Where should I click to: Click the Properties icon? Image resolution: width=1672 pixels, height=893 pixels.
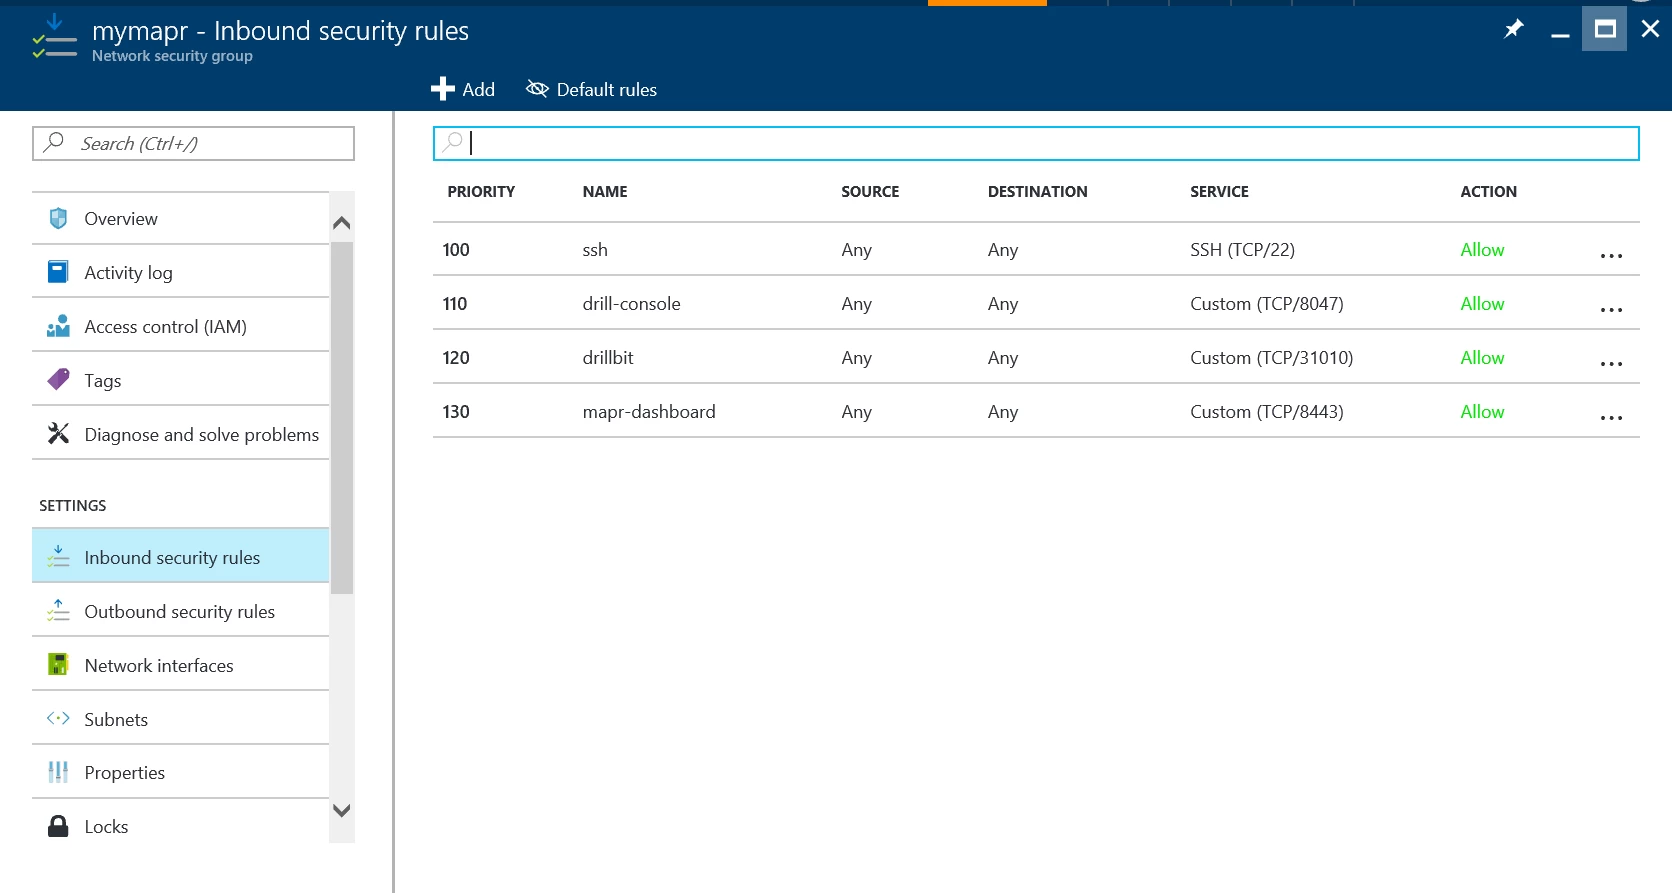[58, 772]
